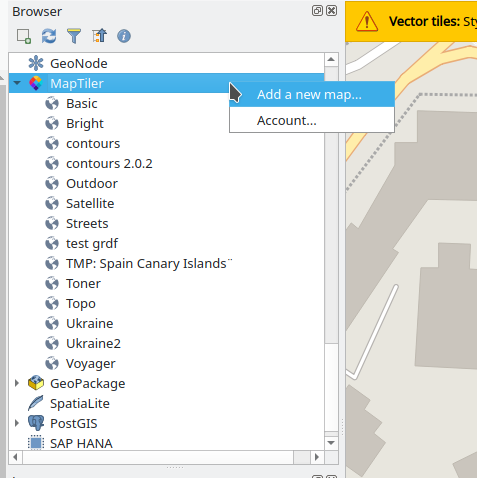Click the globe icon beside contours 2.0.2
Screen dimensions: 477x478
pyautogui.click(x=52, y=163)
